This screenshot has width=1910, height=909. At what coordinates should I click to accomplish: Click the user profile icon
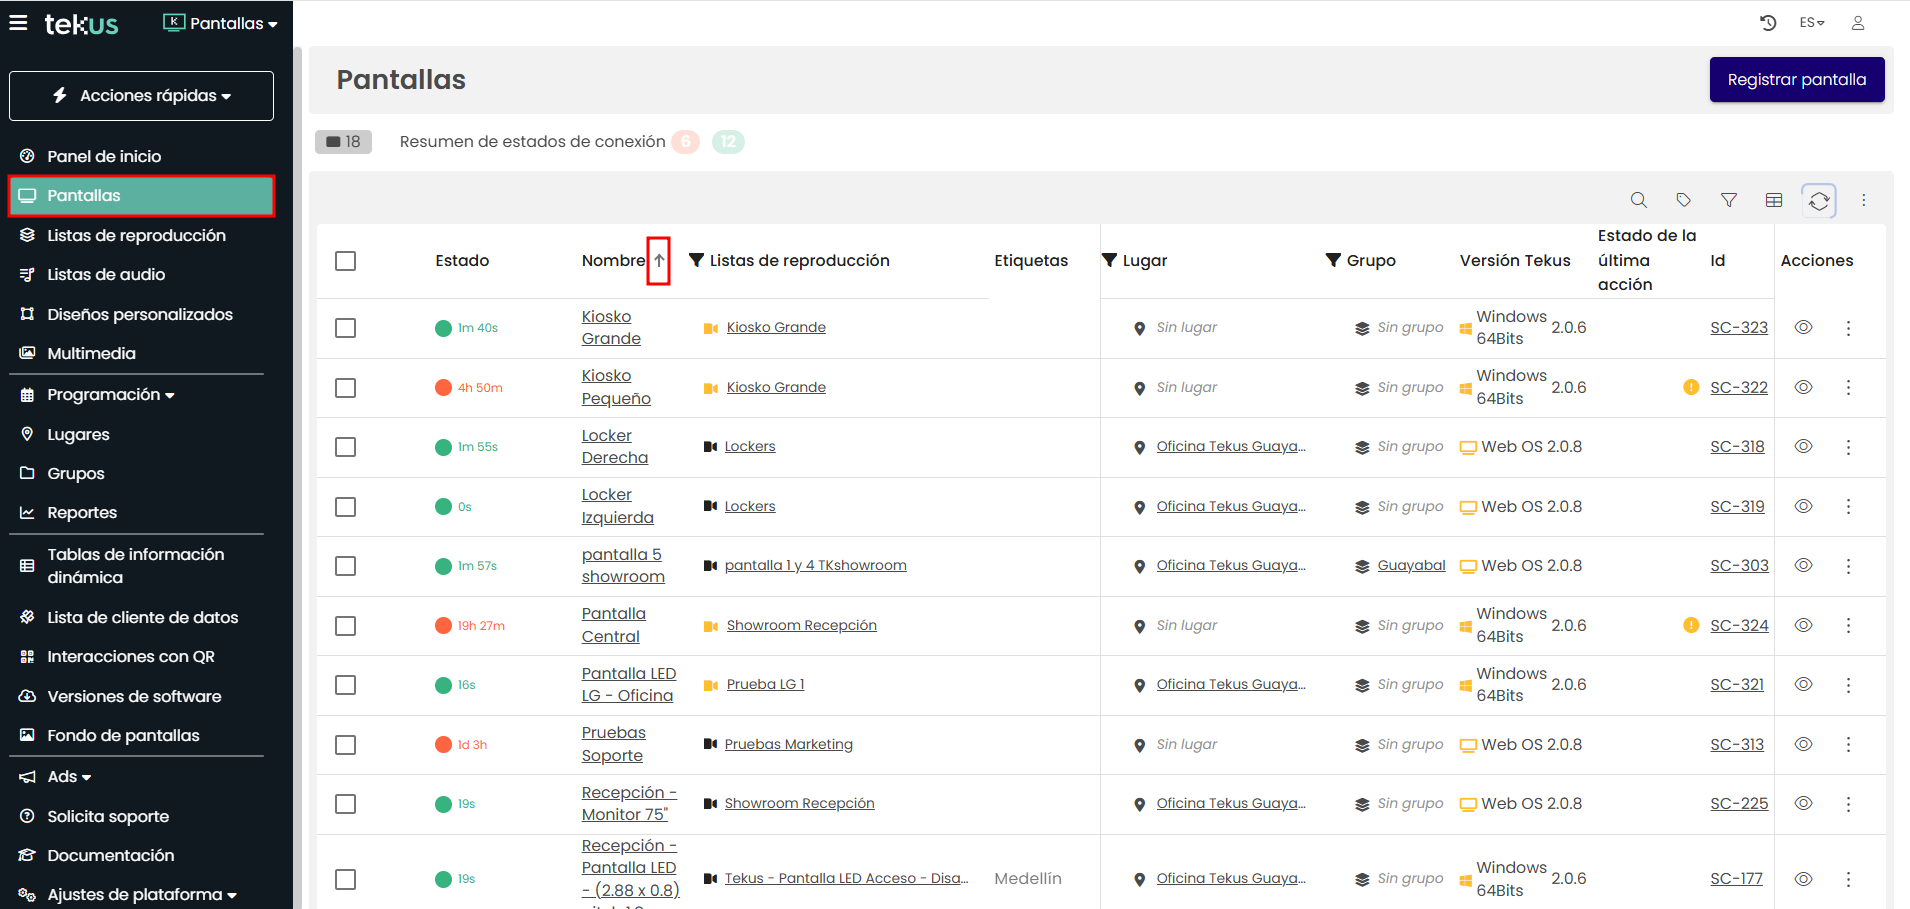click(1857, 23)
